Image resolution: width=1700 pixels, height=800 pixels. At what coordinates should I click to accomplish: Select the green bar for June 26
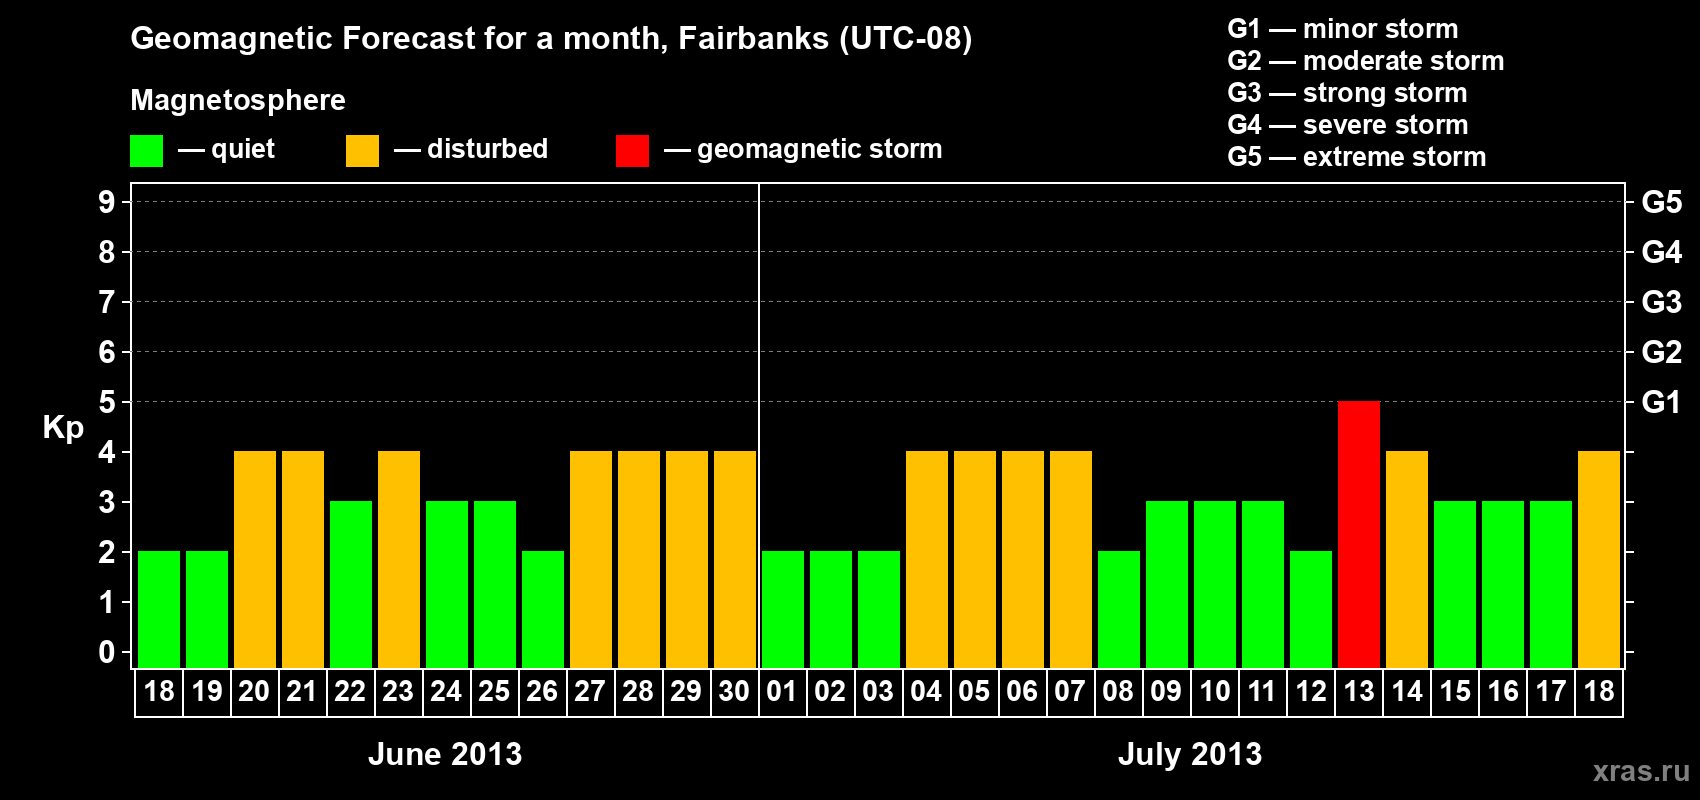(x=543, y=610)
